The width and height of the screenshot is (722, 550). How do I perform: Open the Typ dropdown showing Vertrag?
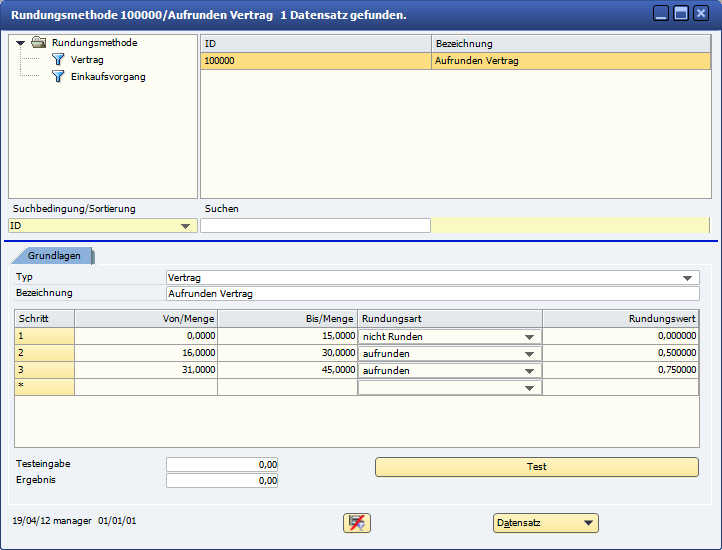(x=687, y=278)
